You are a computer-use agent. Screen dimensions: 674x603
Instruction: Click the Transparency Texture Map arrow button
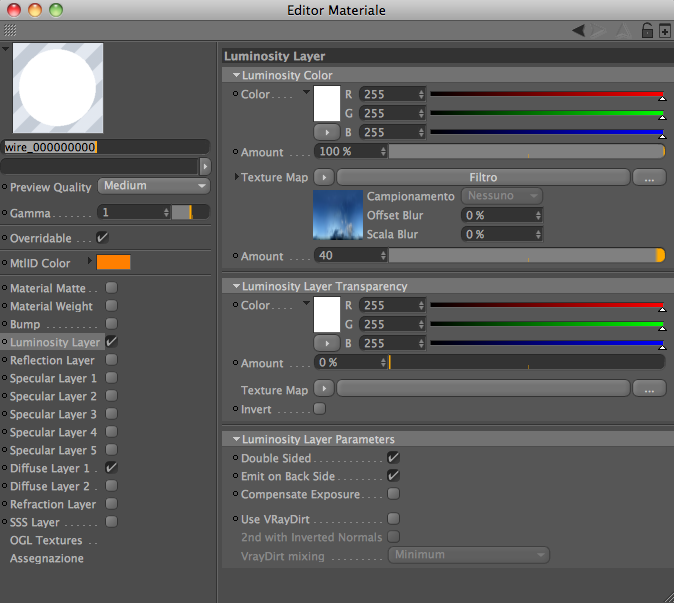[324, 389]
